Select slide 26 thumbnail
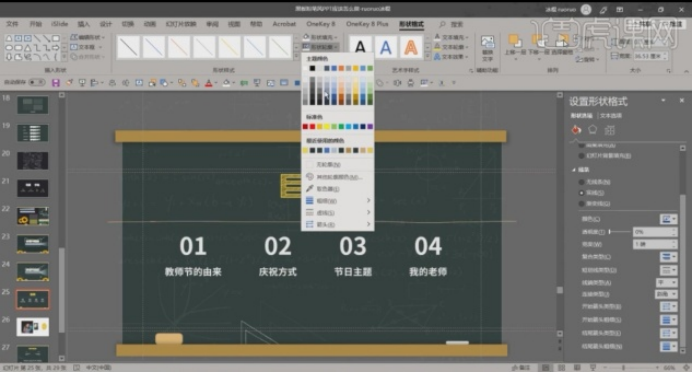The height and width of the screenshot is (372, 692). click(33, 327)
